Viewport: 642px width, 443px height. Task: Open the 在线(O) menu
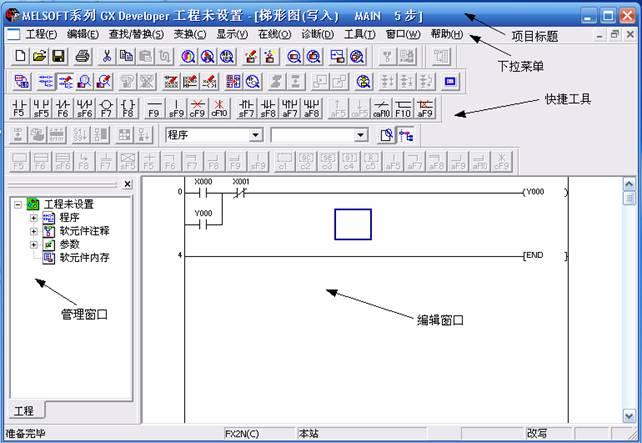point(275,34)
